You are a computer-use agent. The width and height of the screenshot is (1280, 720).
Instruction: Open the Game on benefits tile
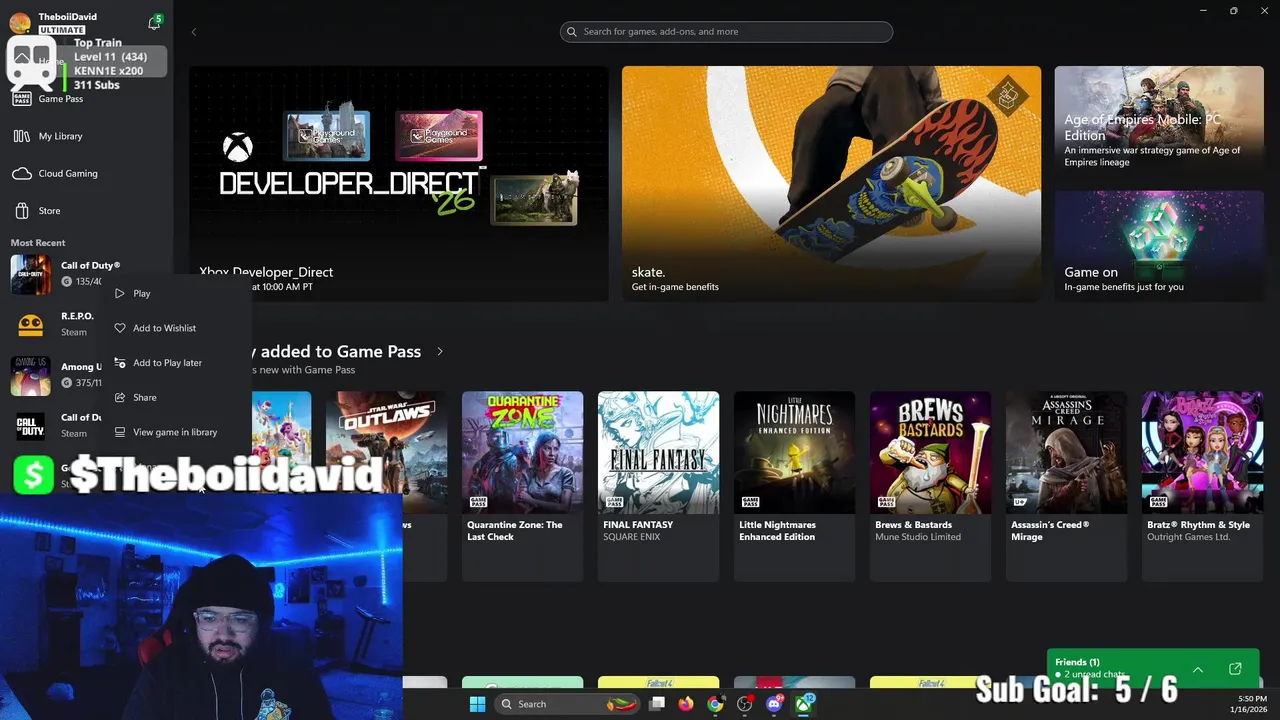click(1159, 246)
